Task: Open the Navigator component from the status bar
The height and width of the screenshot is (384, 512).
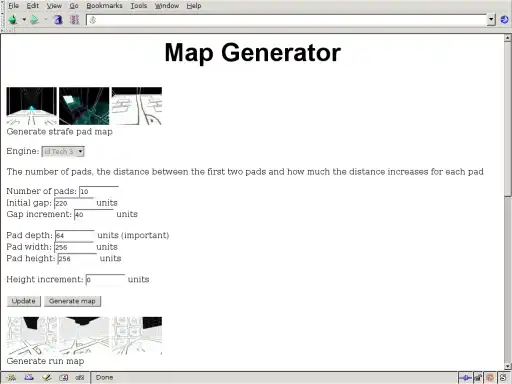Action: (x=12, y=378)
